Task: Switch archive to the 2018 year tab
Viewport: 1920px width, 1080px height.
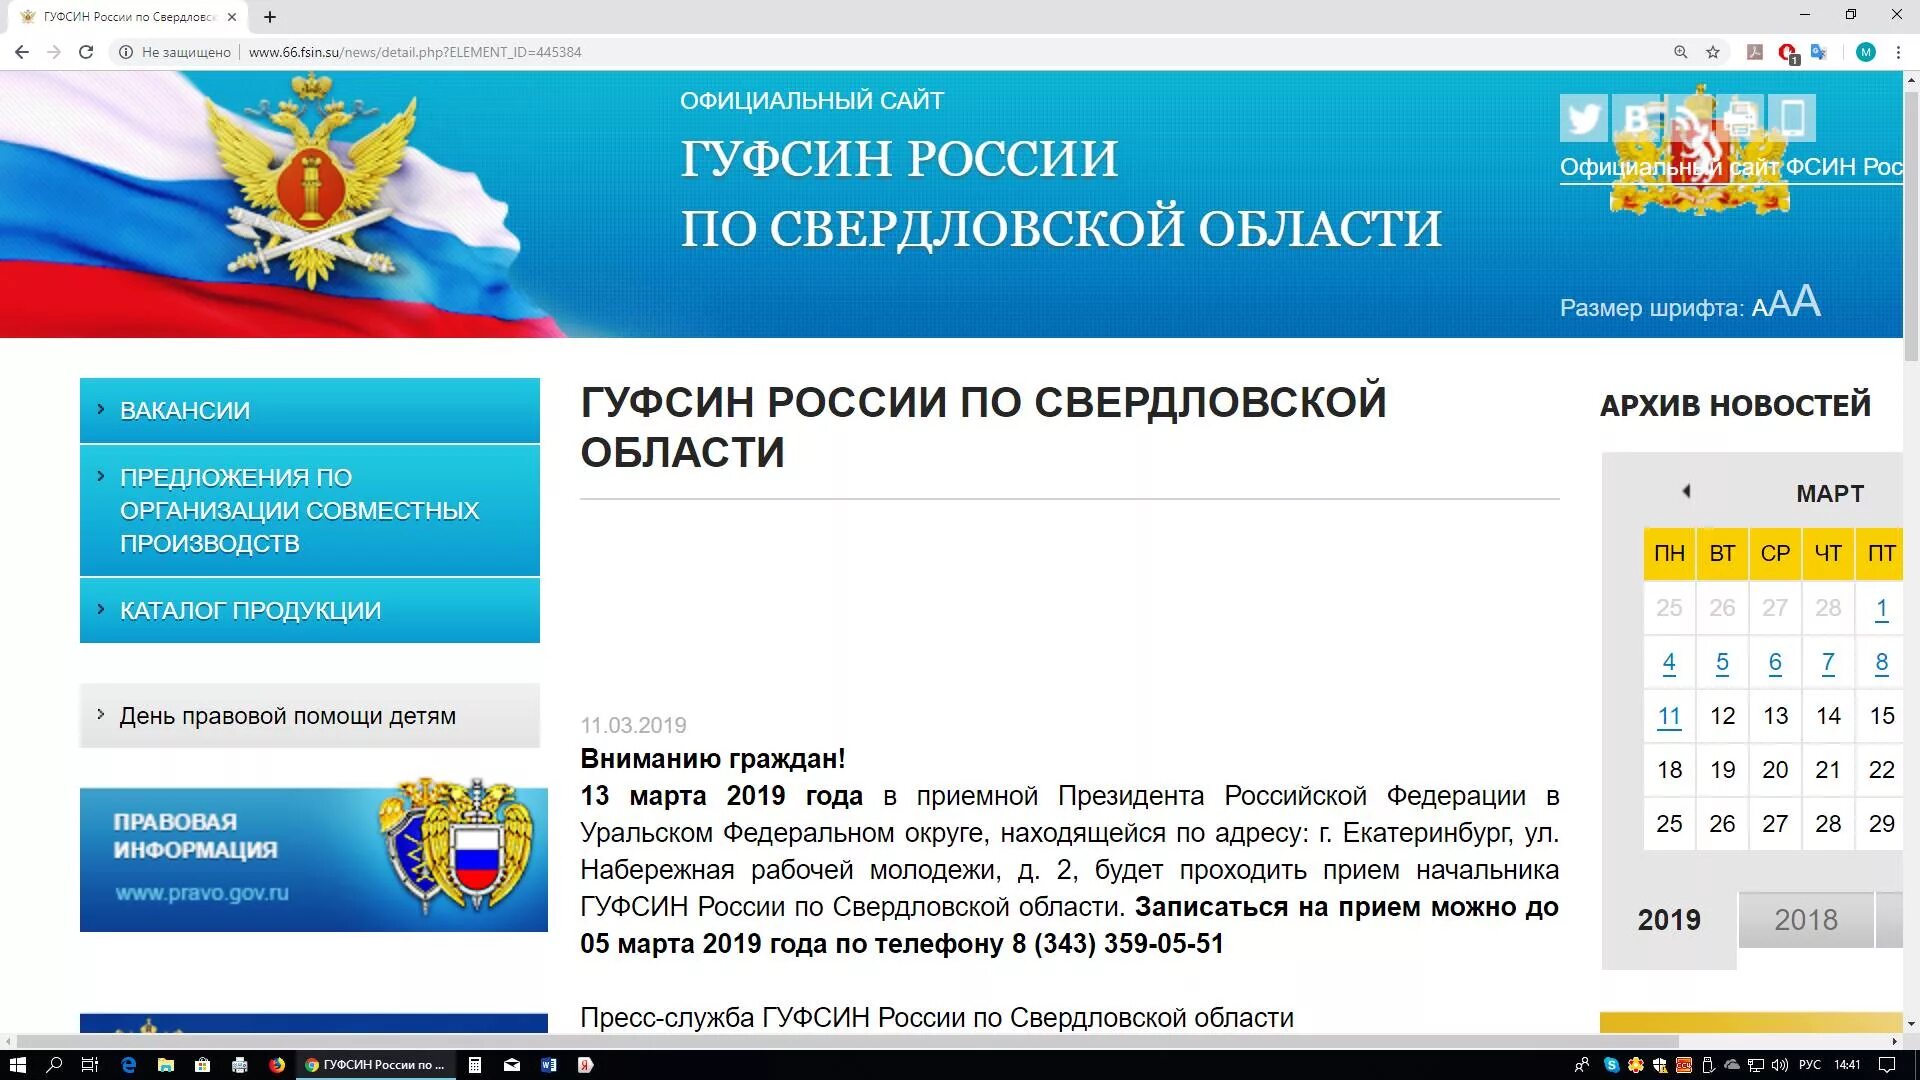Action: coord(1805,920)
